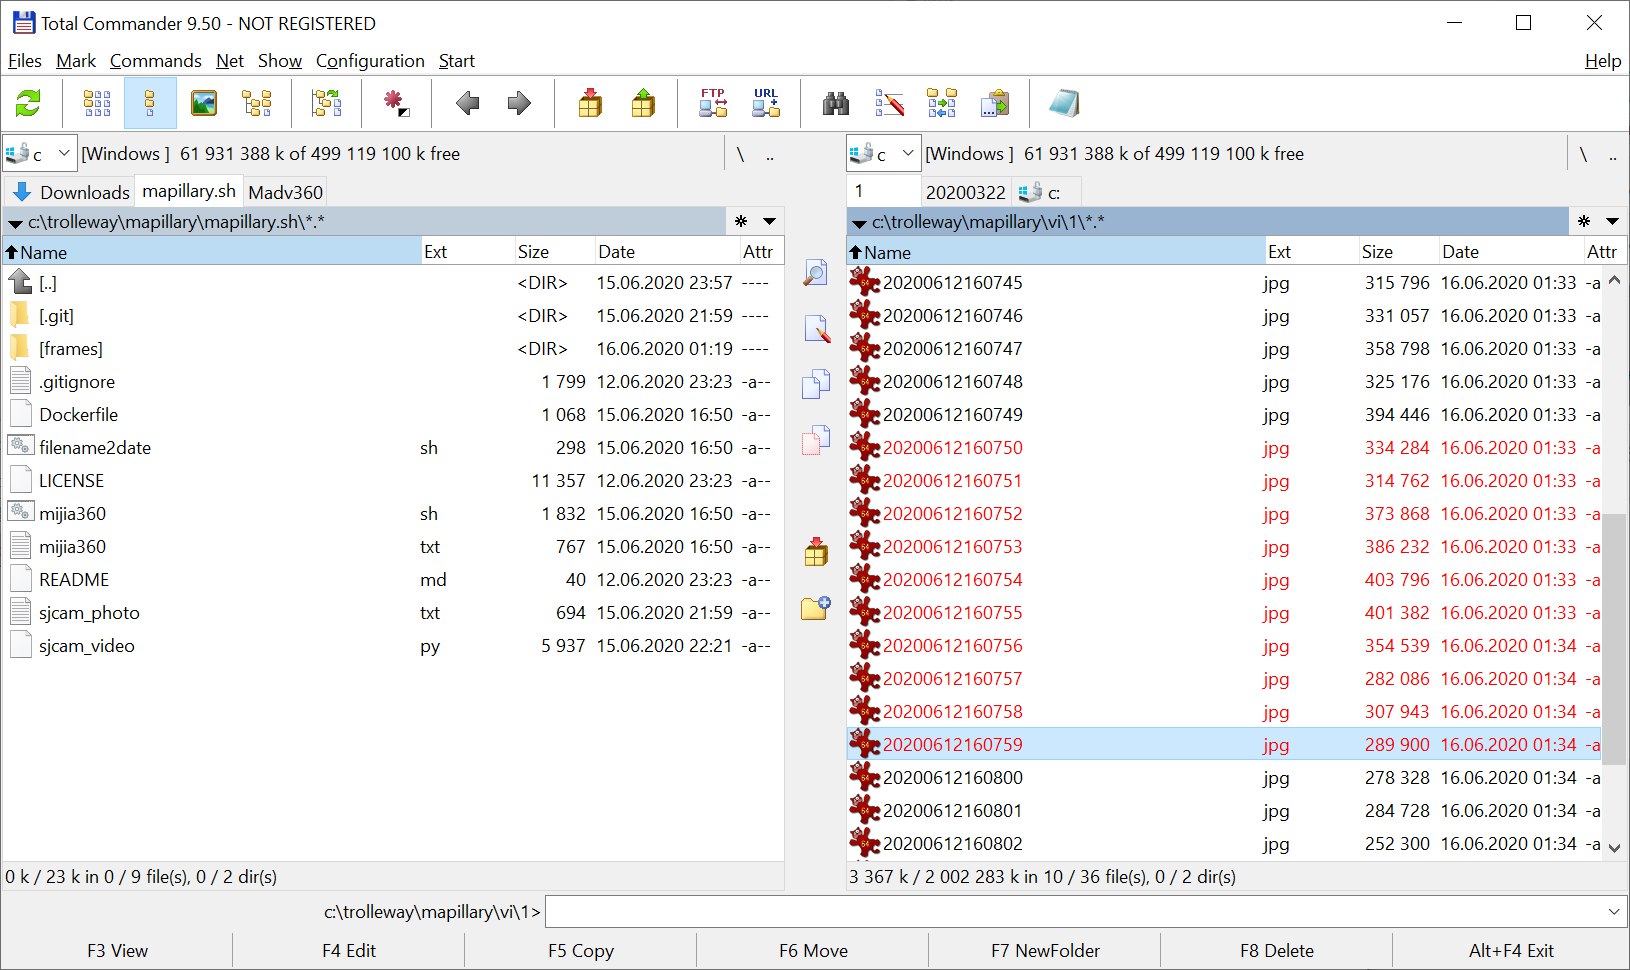This screenshot has width=1630, height=970.
Task: Switch to brief file-names-only view
Action: pos(97,103)
